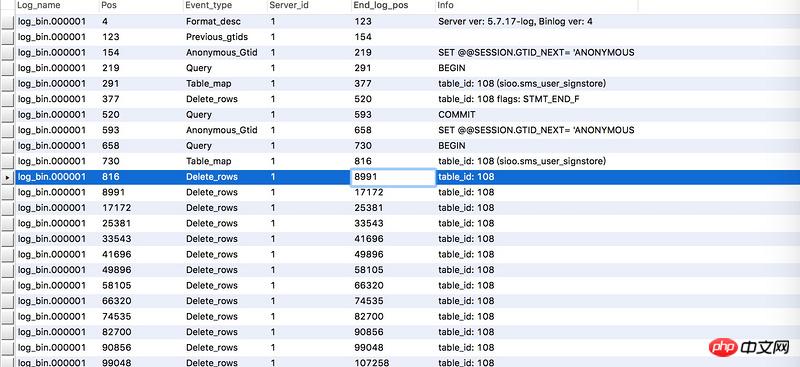Click the End_log_pos cell showing 25381
800x367 pixels.
pyautogui.click(x=393, y=208)
